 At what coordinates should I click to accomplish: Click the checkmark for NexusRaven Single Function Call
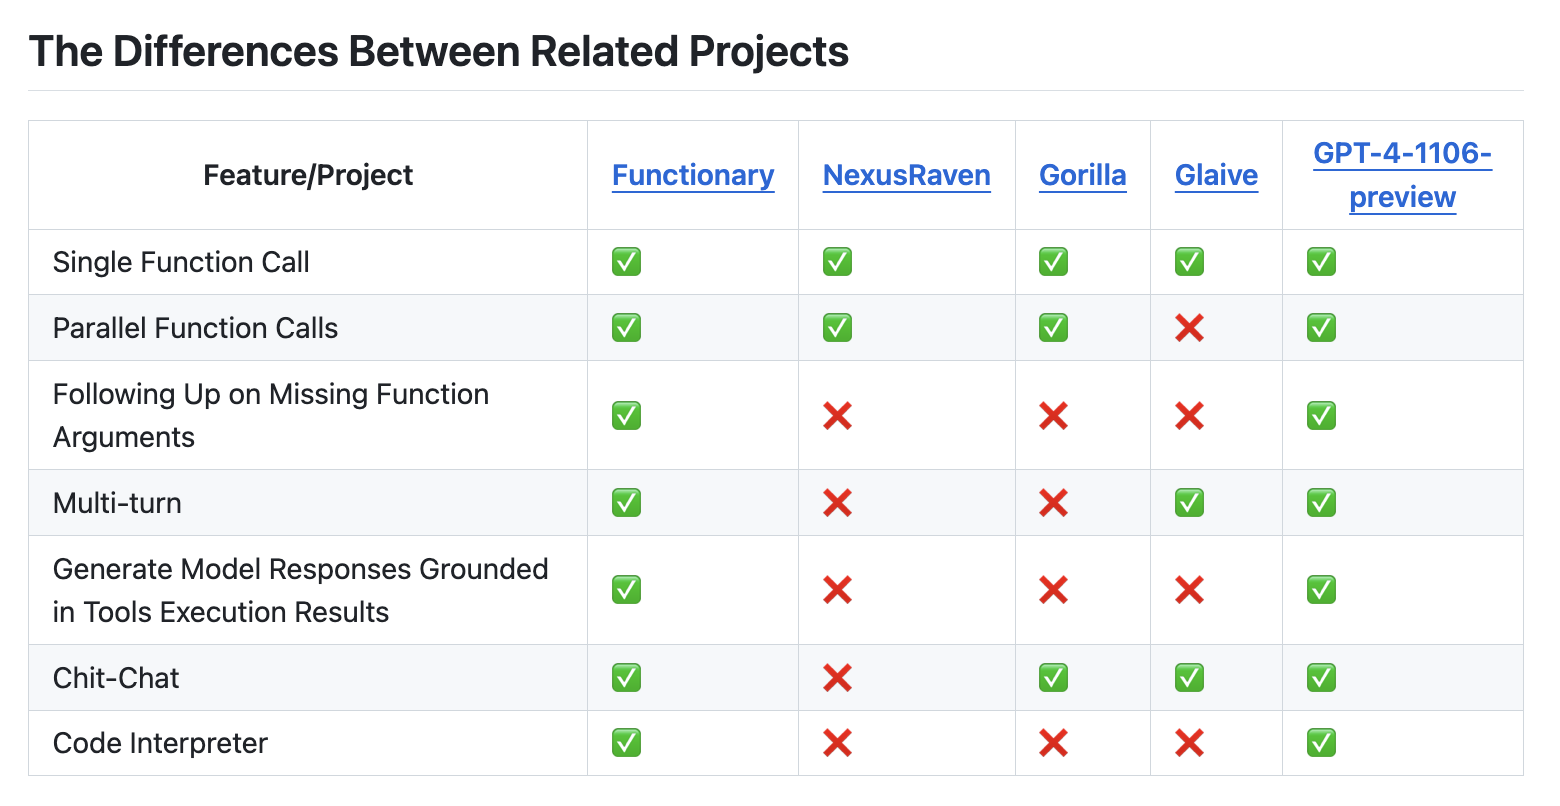pyautogui.click(x=837, y=261)
